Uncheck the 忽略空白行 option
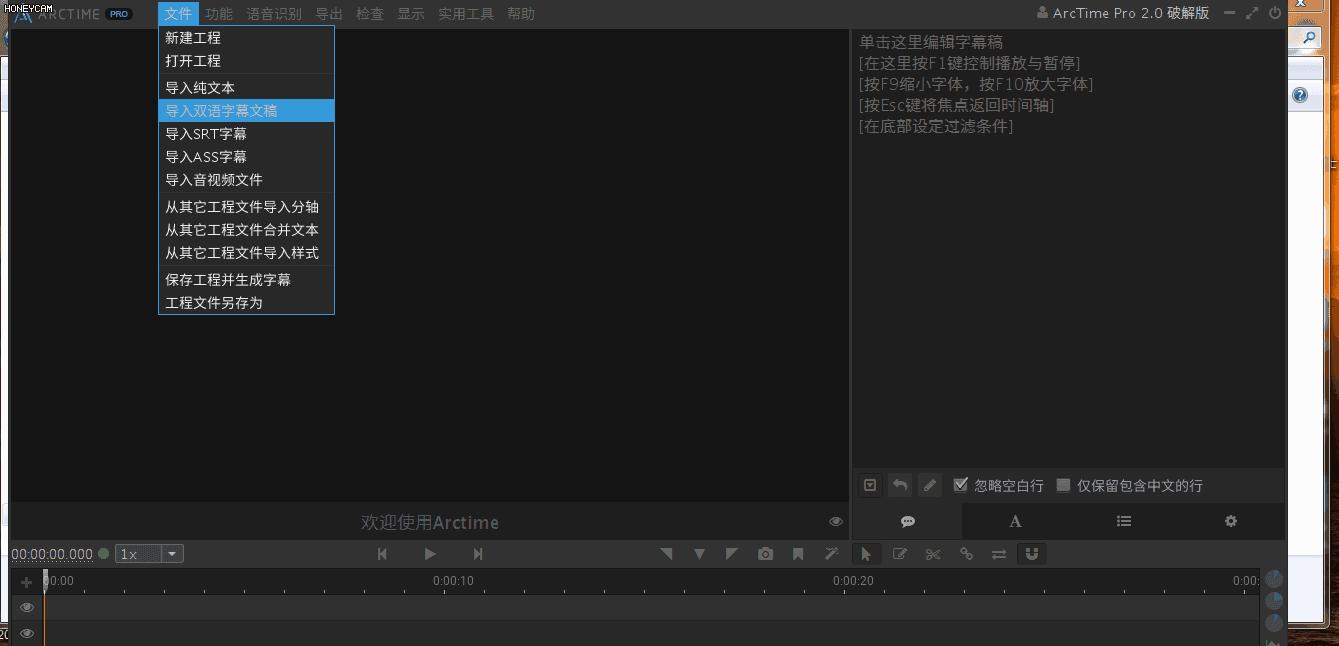This screenshot has width=1339, height=646. tap(960, 485)
